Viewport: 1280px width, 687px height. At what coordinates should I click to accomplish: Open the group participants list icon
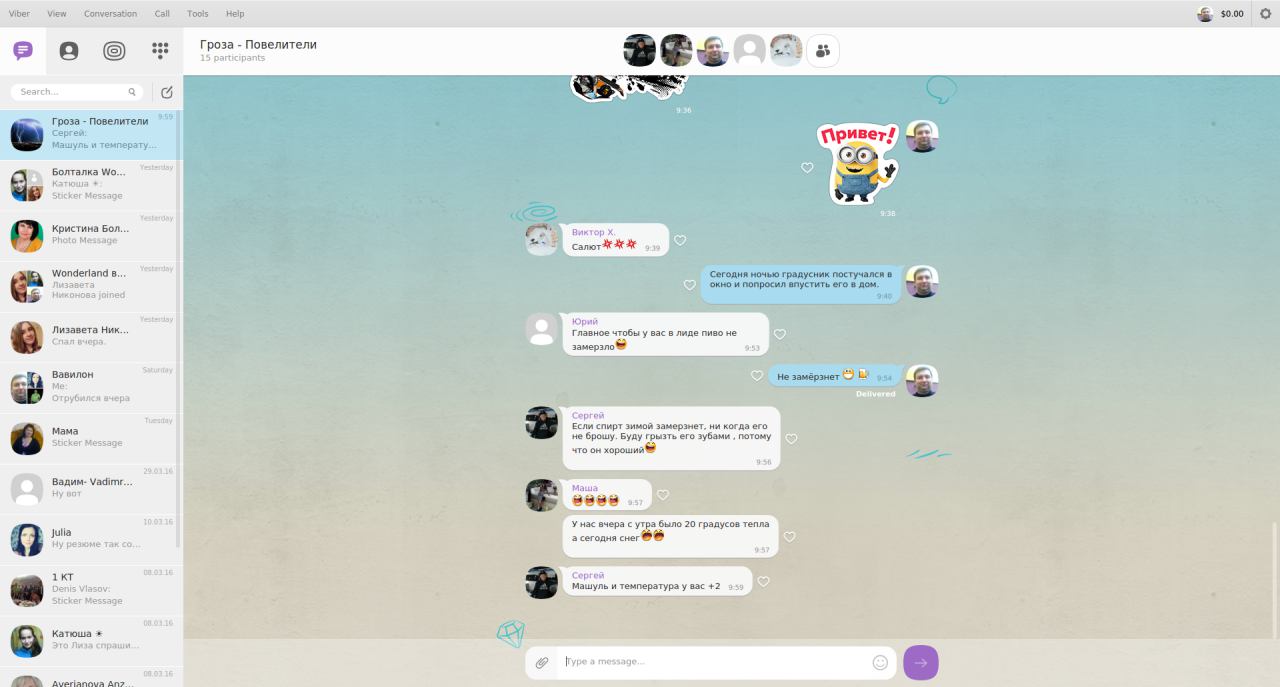[823, 51]
